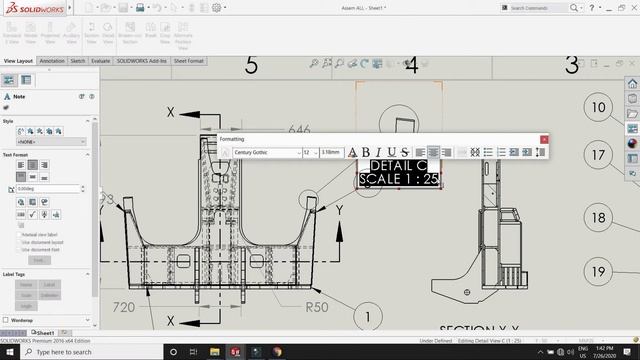The width and height of the screenshot is (640, 360).
Task: Toggle Bold in the Formatting toolbar
Action: 366,152
